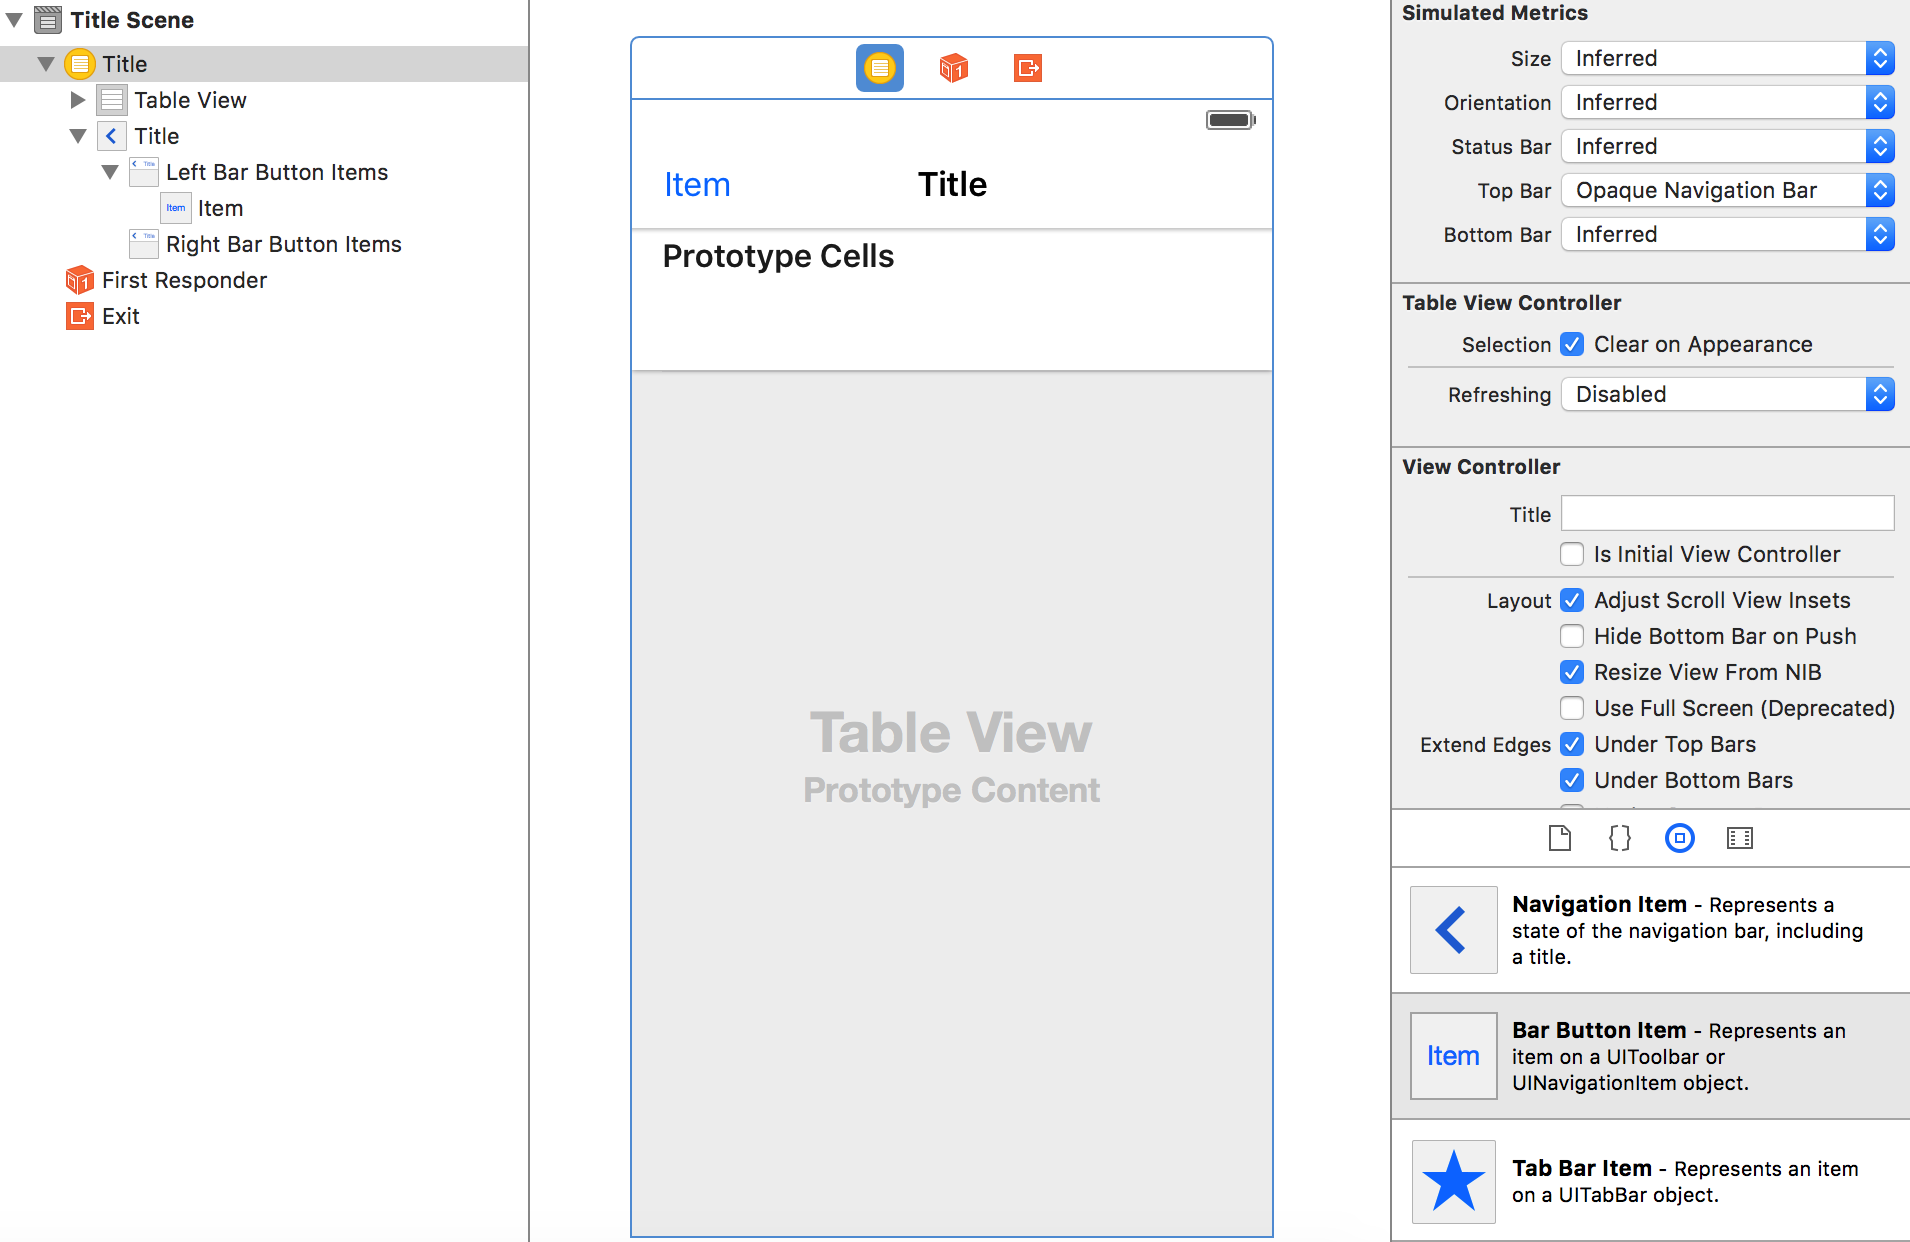
Task: Click the Prototype Cells section header
Action: pos(778,256)
